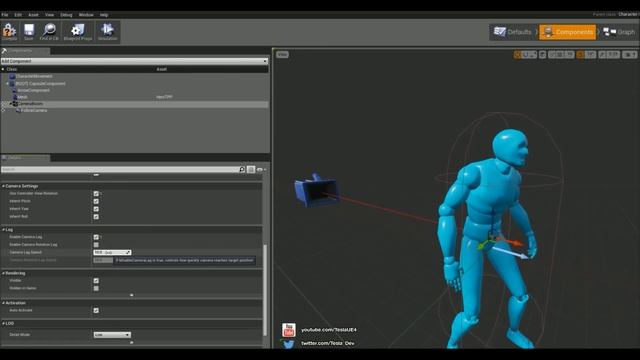The image size is (640, 360).
Task: Collapse the LOD section
Action: click(x=3, y=323)
